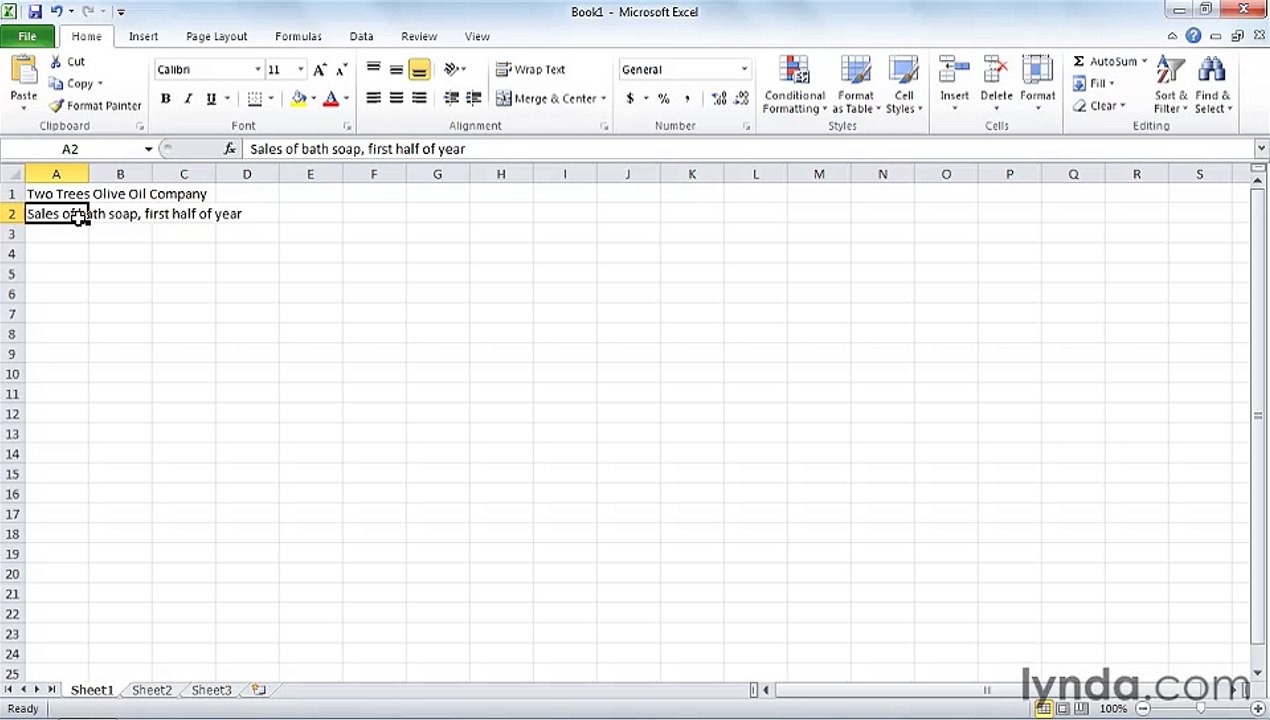Click the Insert Function fx icon
This screenshot has width=1270, height=720.
pyautogui.click(x=230, y=149)
